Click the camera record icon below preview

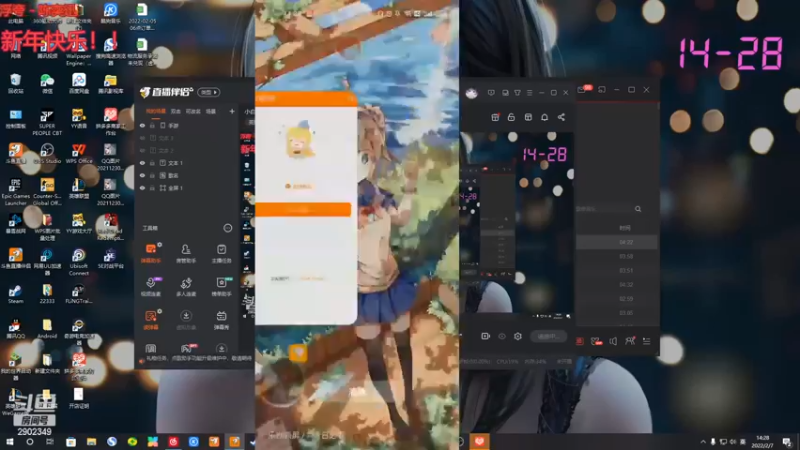coord(485,336)
